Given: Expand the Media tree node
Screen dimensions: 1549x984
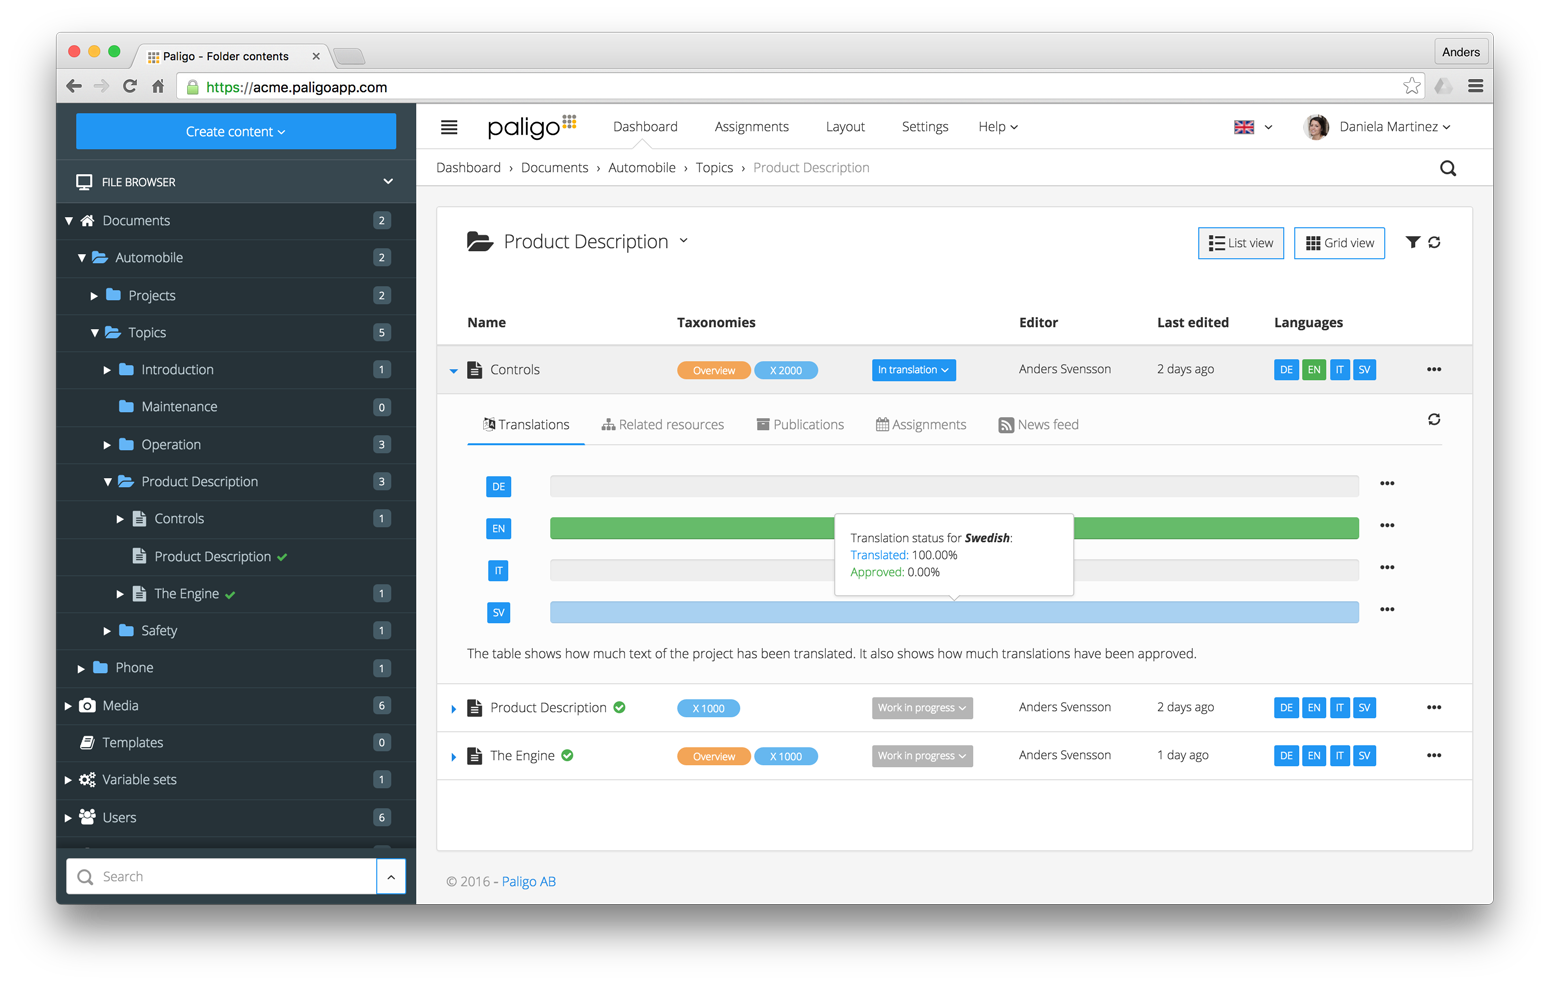Looking at the screenshot, I should 69,706.
